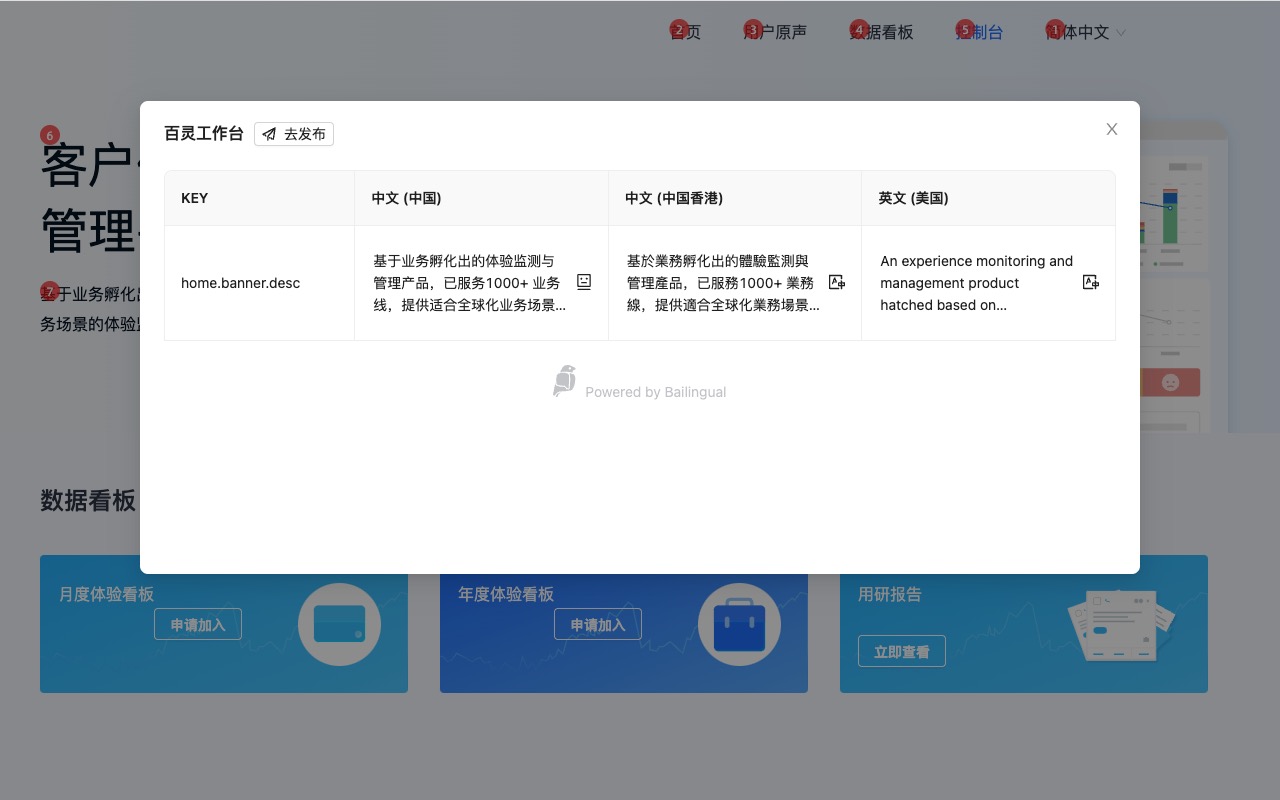Click the Bailingual bird logo
The width and height of the screenshot is (1280, 800).
tap(563, 380)
